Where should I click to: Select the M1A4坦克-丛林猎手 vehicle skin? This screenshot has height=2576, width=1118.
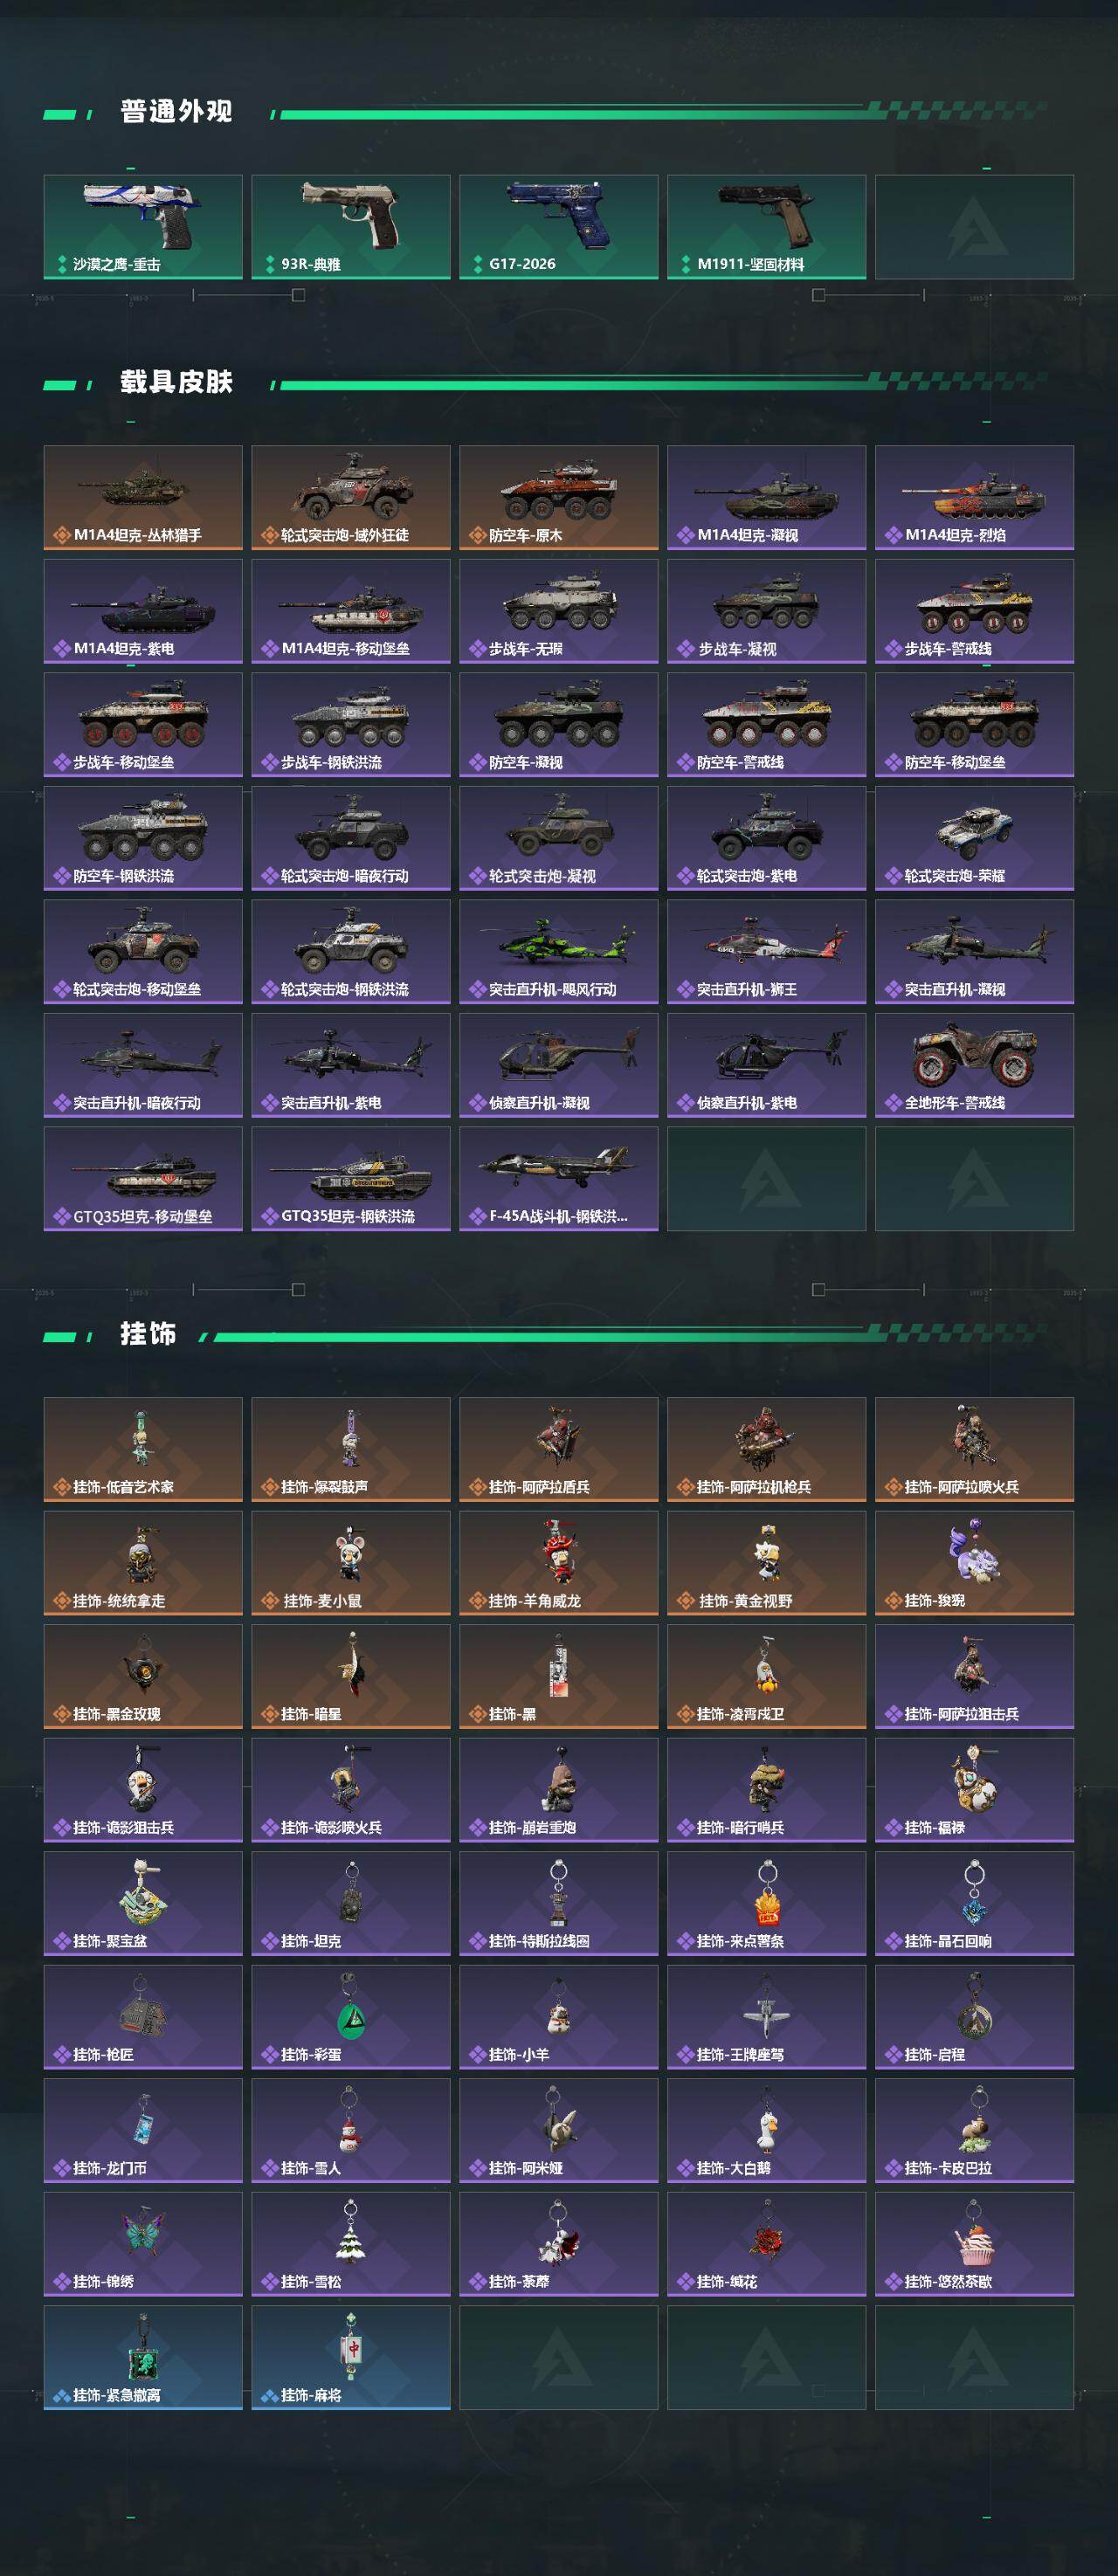point(143,498)
